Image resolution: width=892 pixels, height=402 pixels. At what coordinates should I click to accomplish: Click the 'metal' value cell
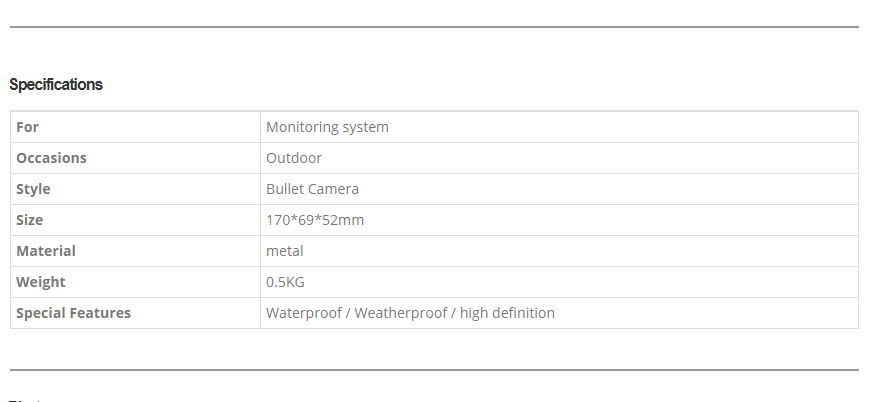285,251
